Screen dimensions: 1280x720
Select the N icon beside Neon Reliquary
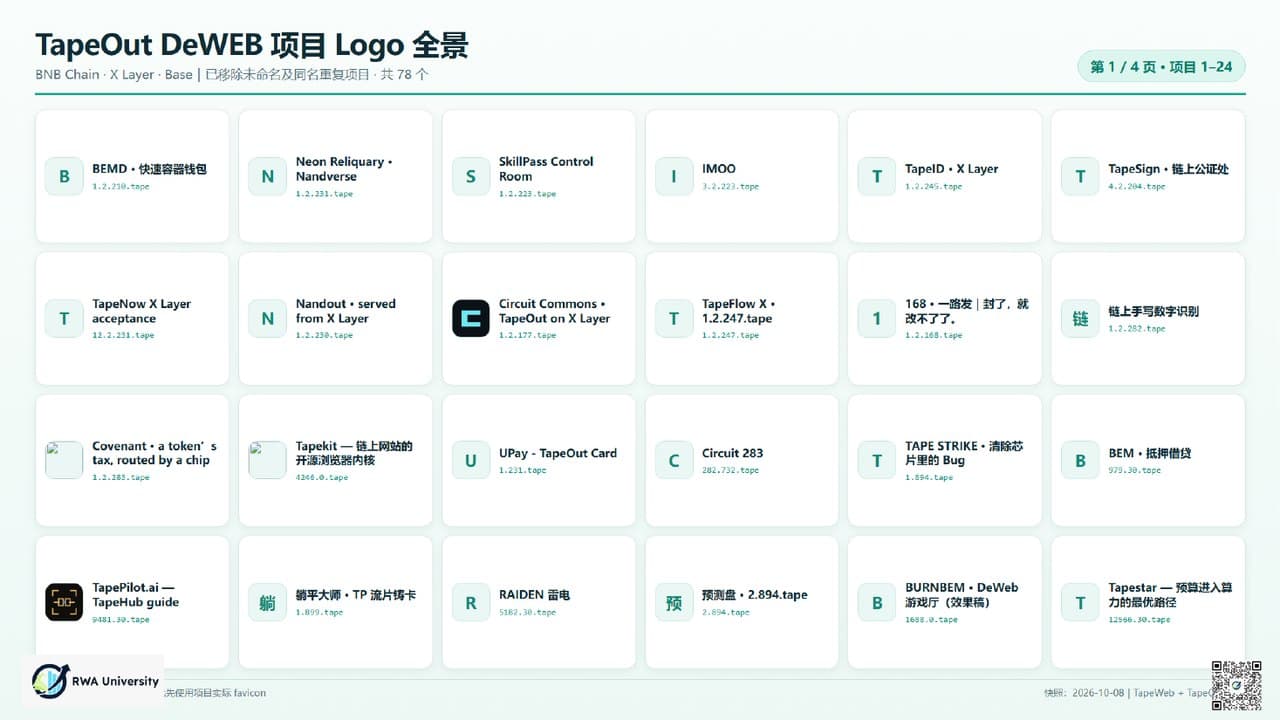[x=267, y=176]
